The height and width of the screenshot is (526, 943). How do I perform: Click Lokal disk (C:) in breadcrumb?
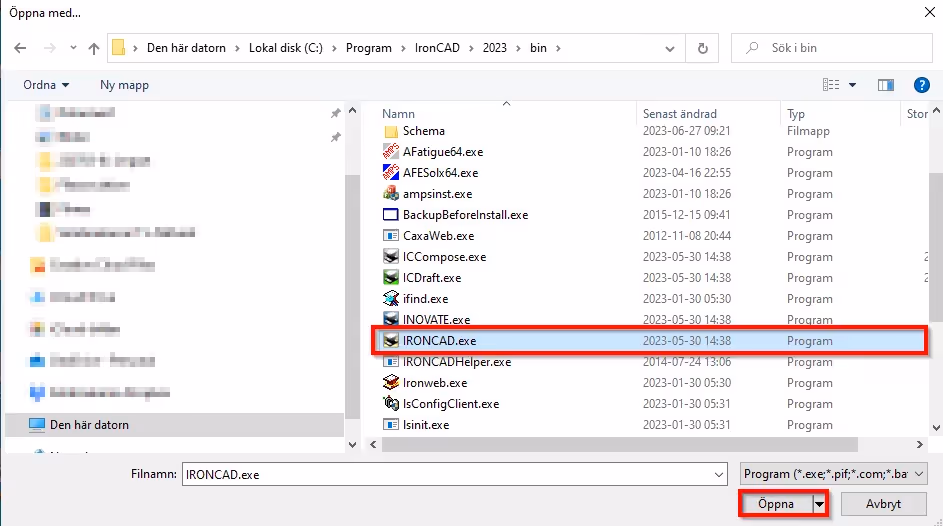(x=286, y=48)
